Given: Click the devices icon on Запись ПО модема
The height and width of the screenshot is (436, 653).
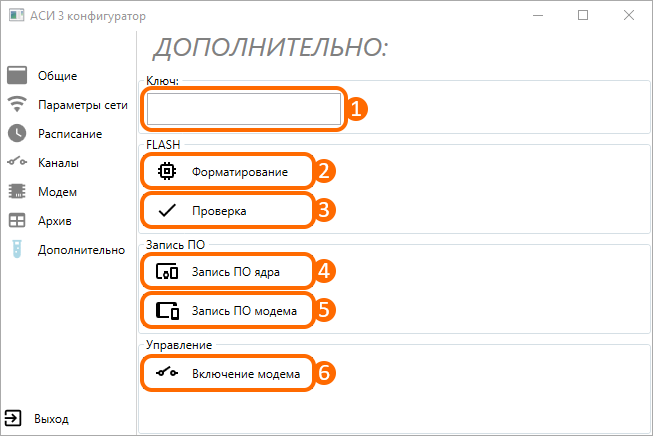Looking at the screenshot, I should (x=167, y=311).
